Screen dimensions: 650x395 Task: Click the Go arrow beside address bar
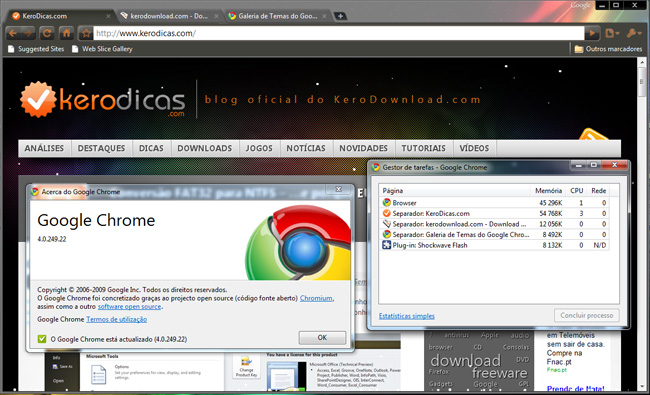(592, 33)
